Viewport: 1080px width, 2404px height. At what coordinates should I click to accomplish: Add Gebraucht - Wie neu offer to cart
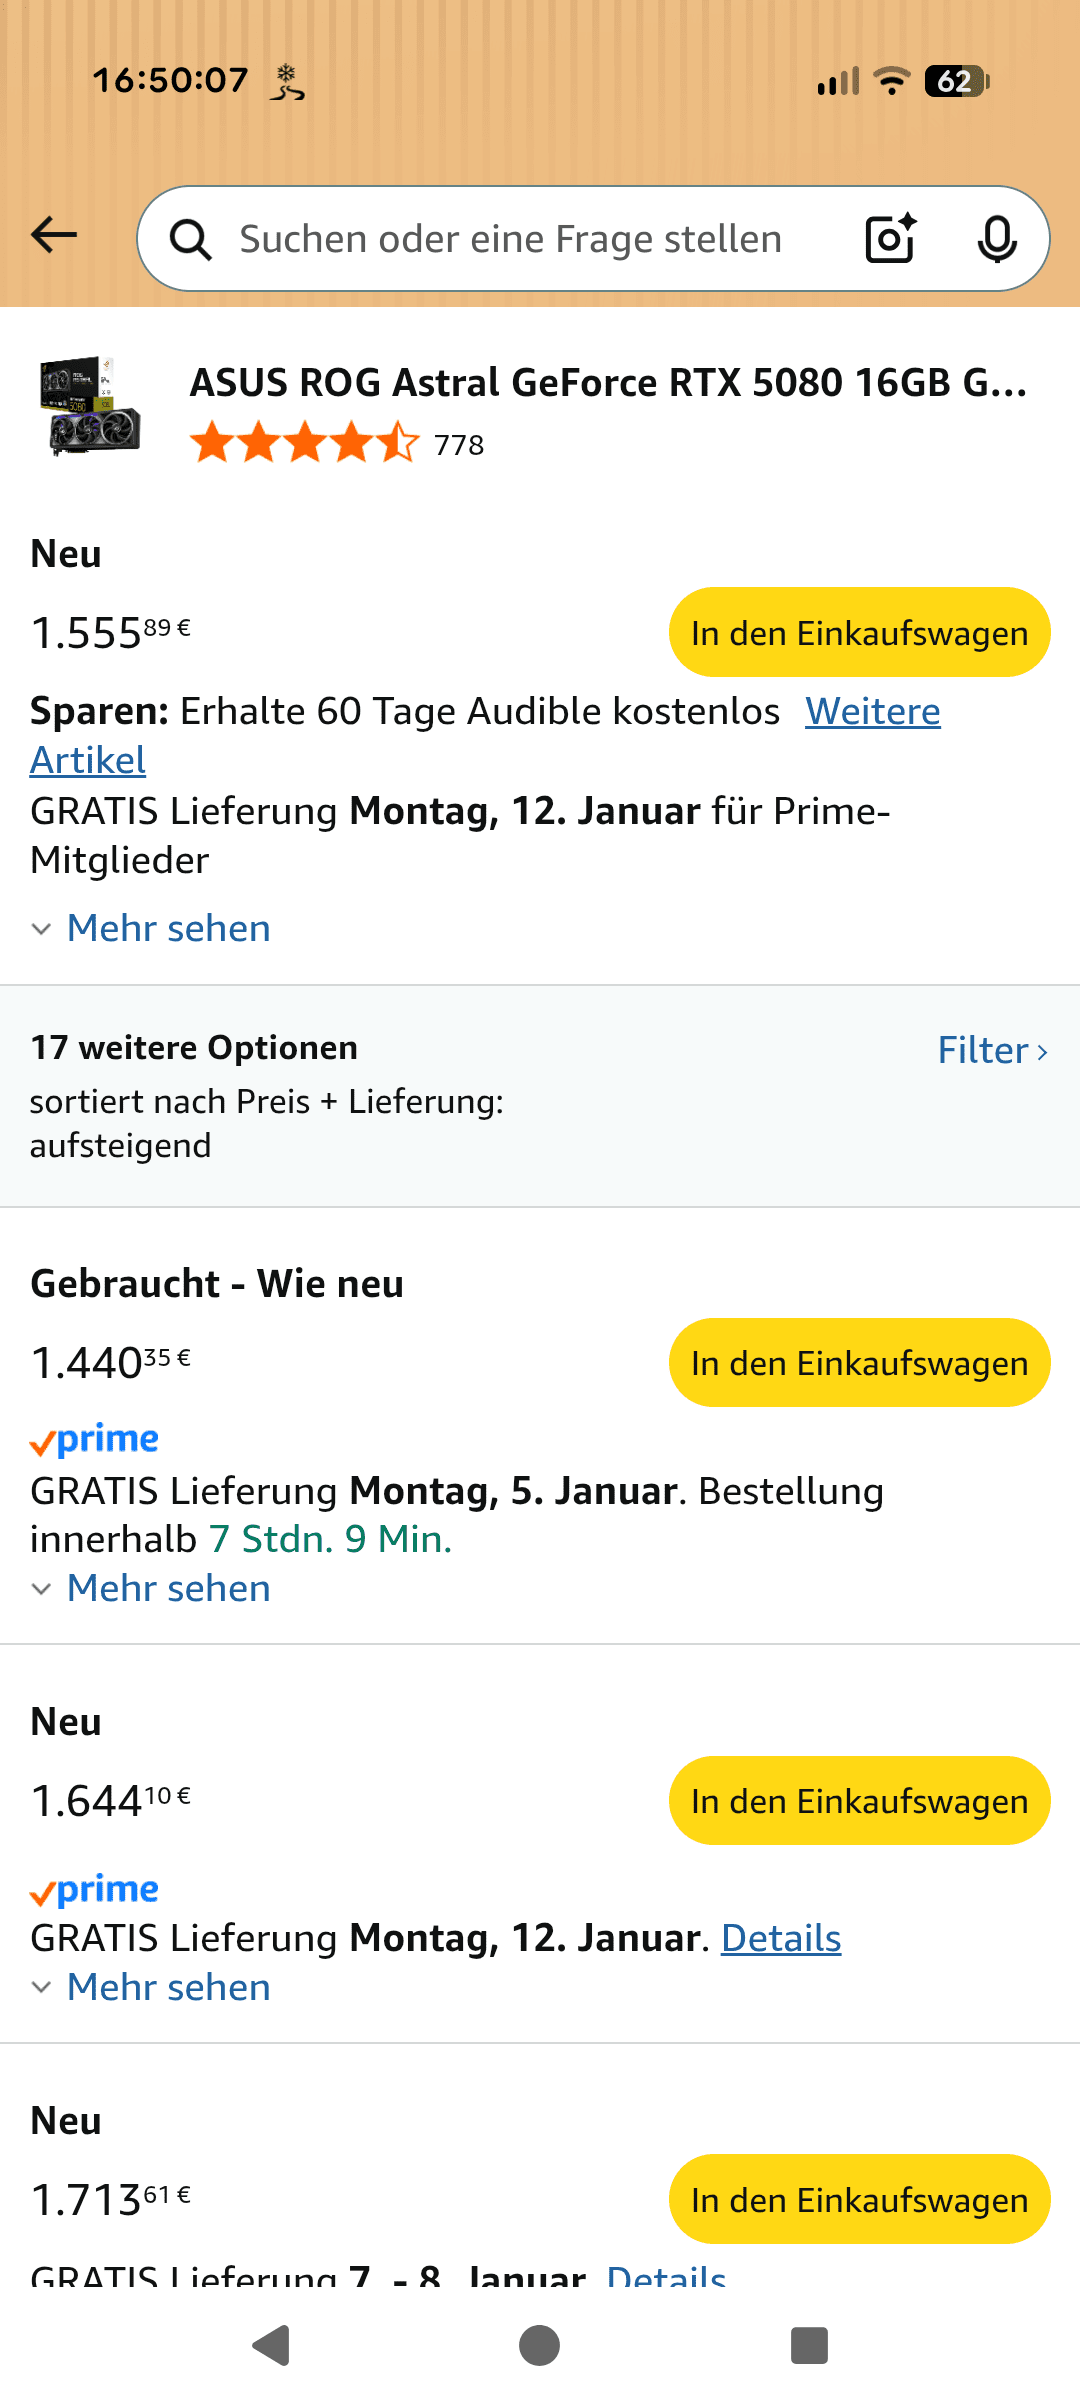click(859, 1363)
